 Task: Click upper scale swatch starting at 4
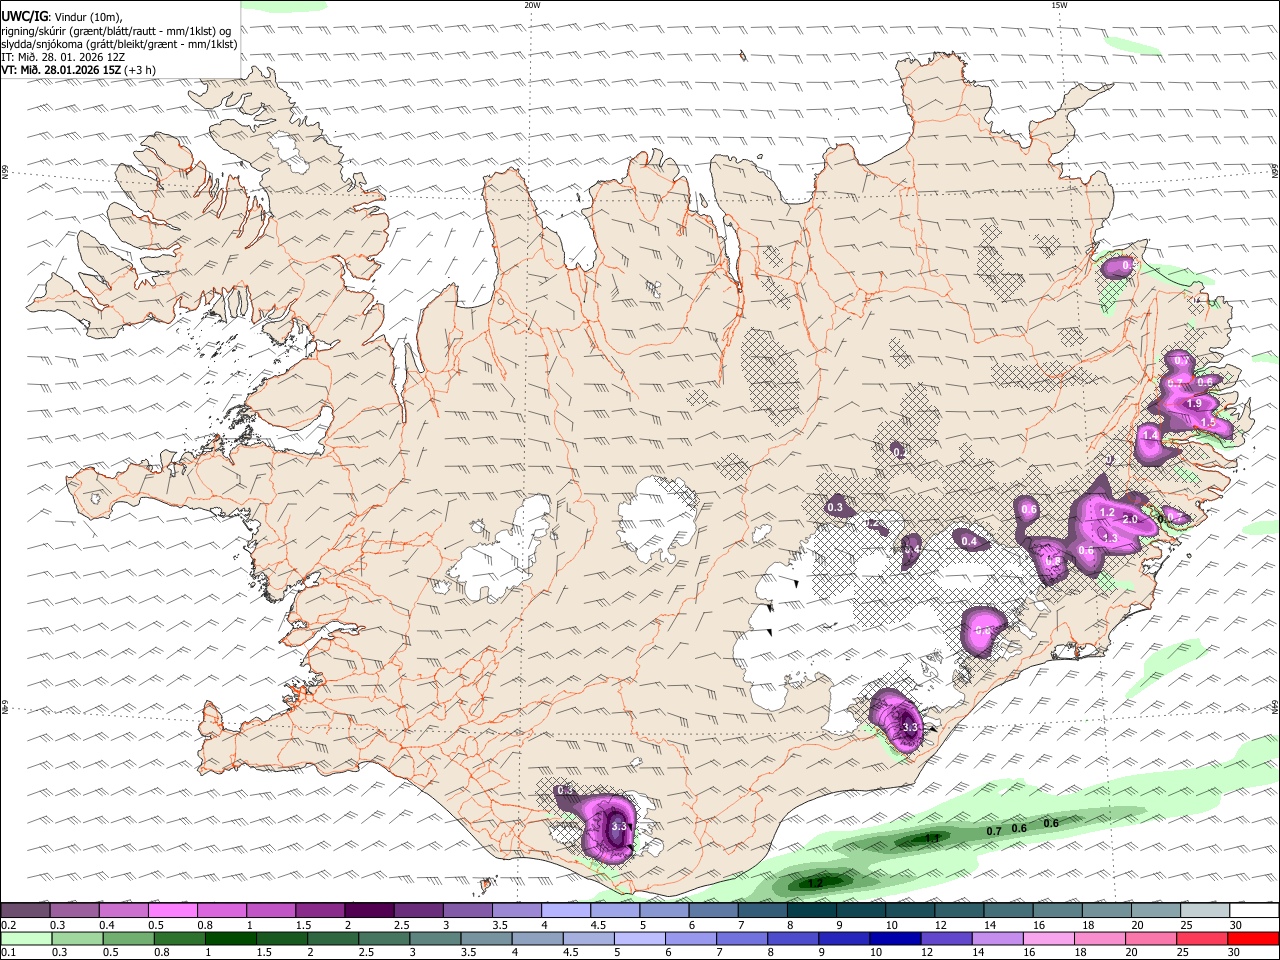point(564,911)
